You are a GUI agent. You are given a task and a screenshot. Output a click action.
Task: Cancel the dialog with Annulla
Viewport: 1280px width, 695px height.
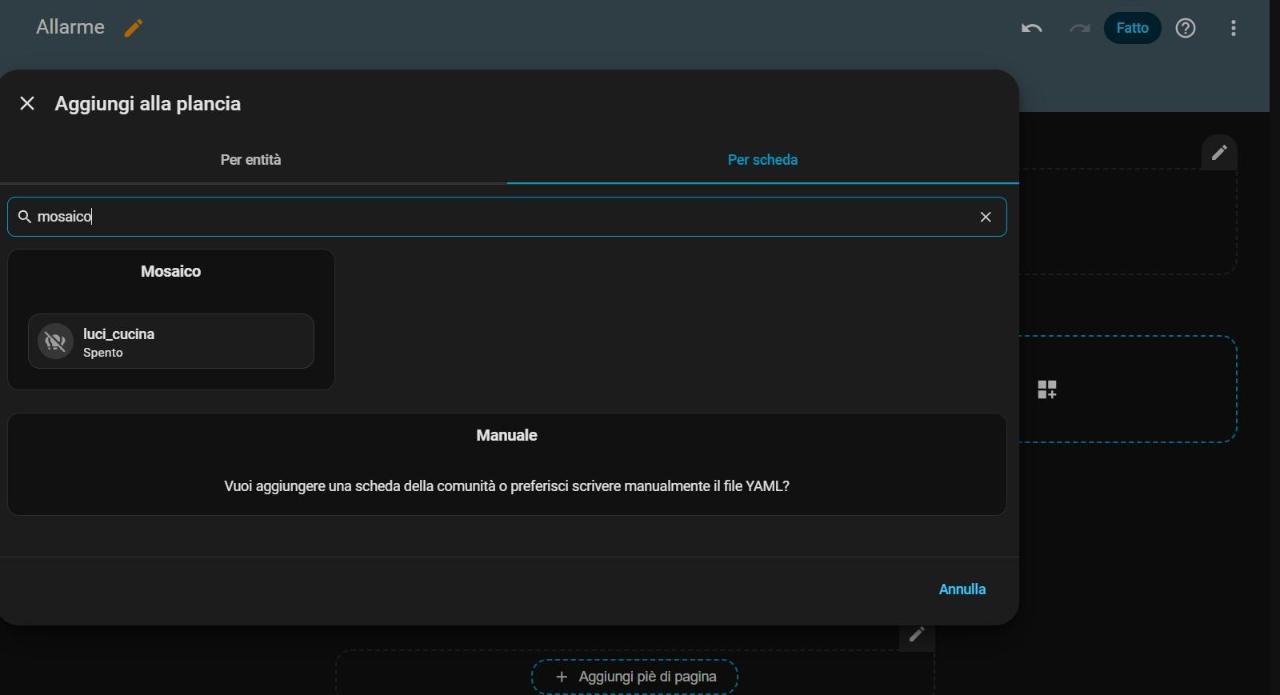962,589
